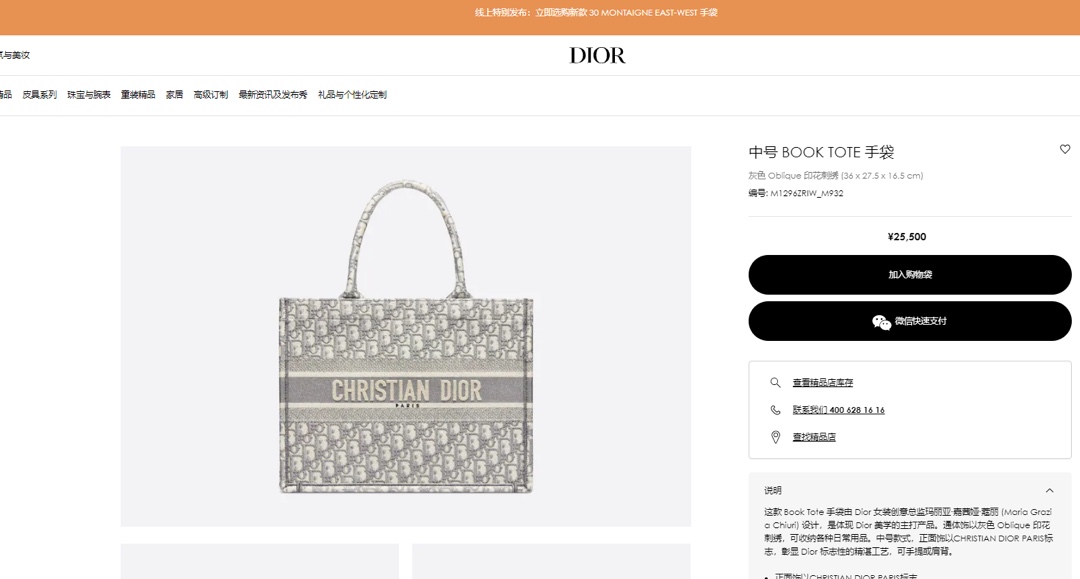
Task: Collapse the 说明 description section chevron
Action: 1050,491
